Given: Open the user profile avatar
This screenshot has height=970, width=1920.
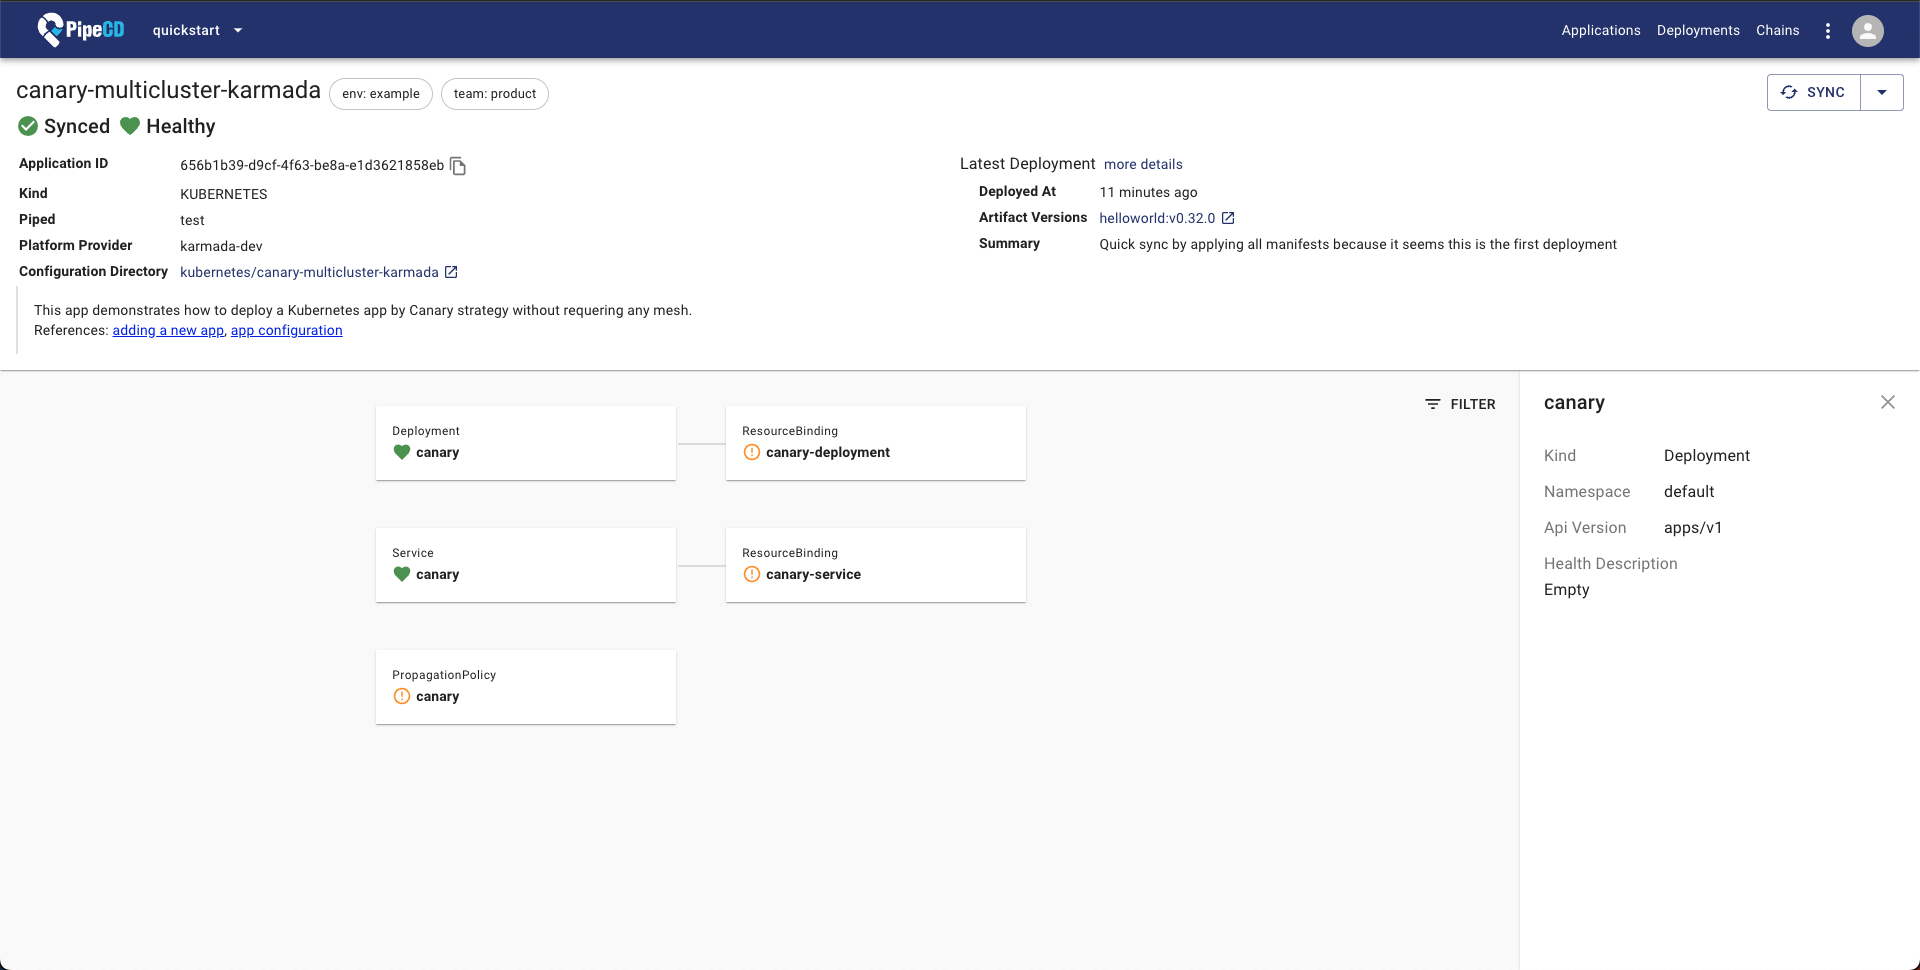Looking at the screenshot, I should point(1867,31).
